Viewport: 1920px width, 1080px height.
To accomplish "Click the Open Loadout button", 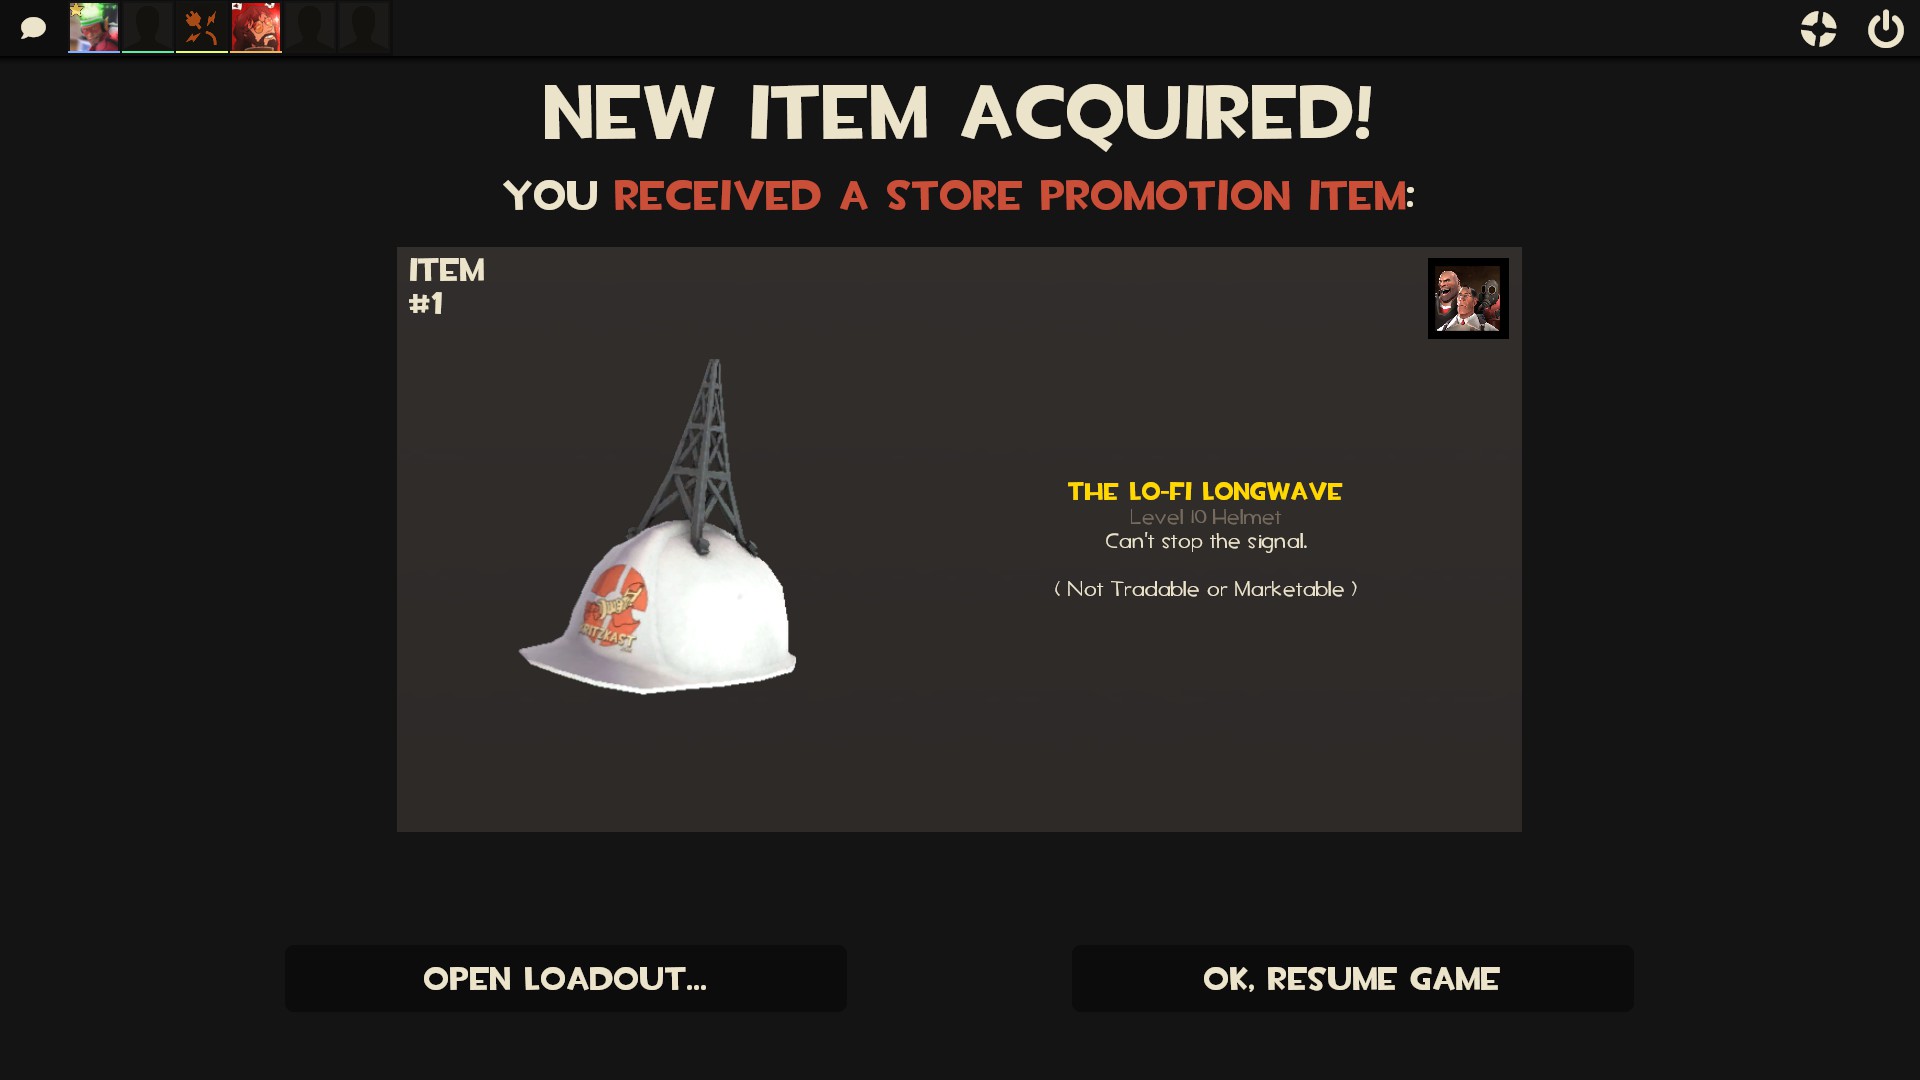I will coord(566,978).
